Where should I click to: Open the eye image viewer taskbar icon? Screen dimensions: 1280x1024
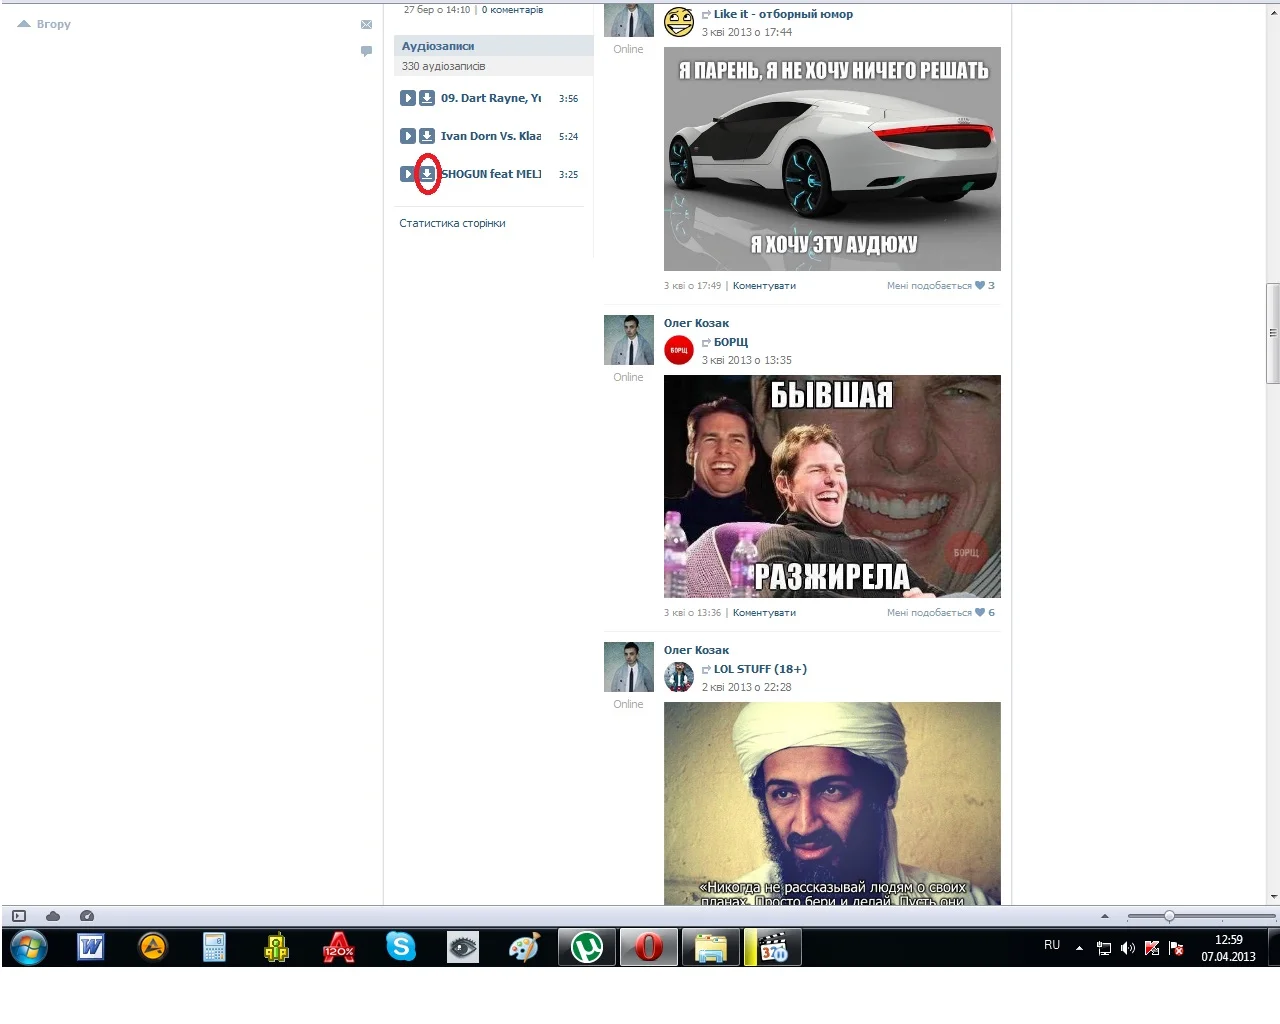(463, 947)
